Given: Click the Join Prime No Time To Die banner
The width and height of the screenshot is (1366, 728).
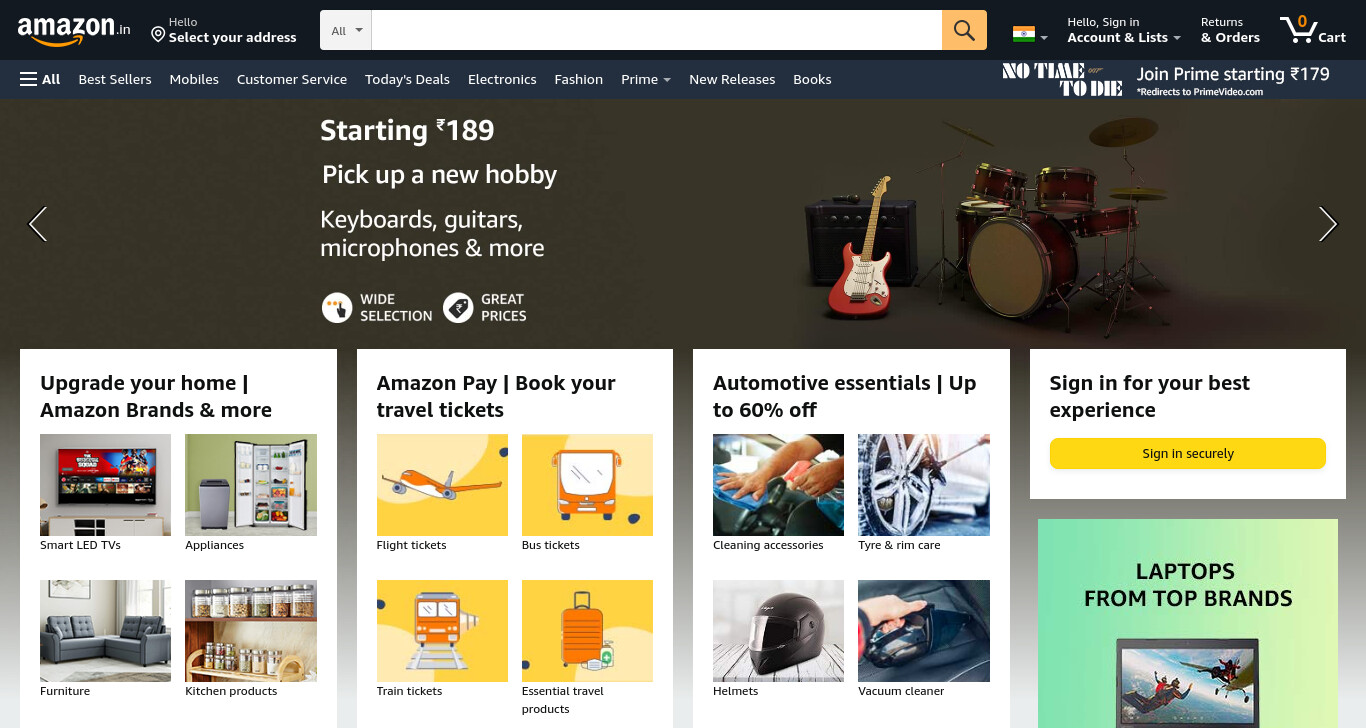Looking at the screenshot, I should 1166,79.
